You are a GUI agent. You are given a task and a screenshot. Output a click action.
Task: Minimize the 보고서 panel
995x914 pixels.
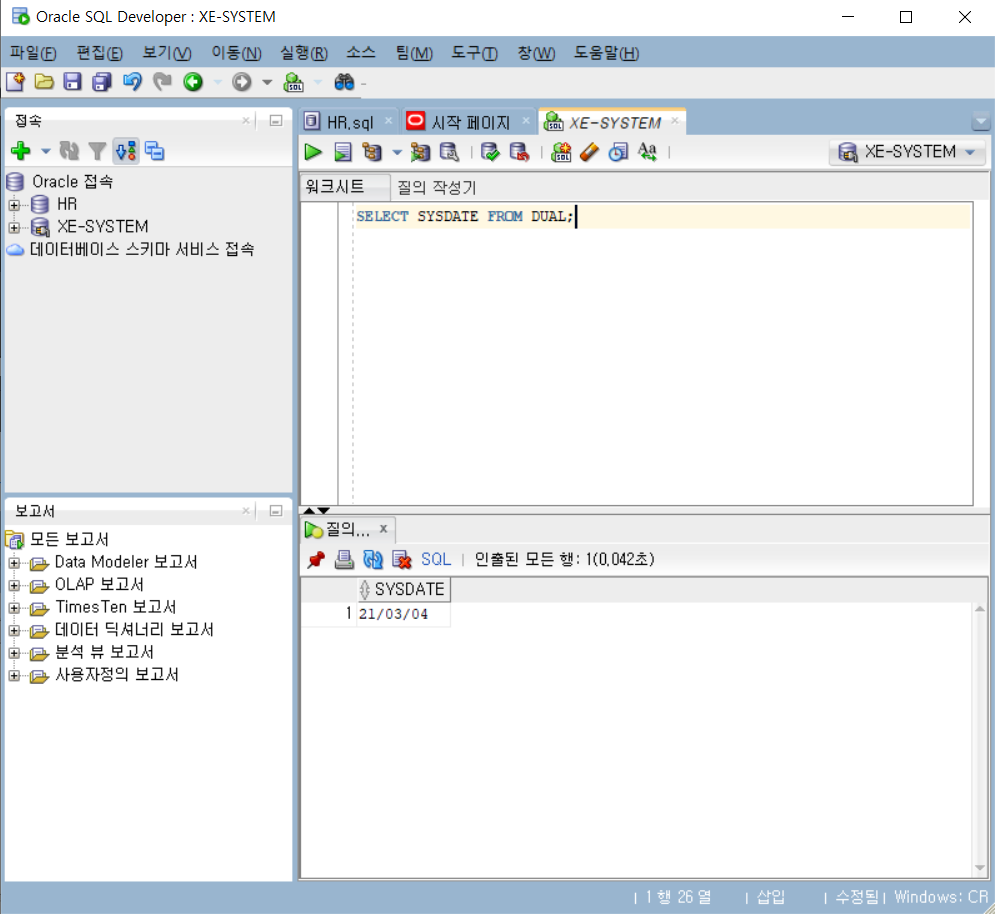point(276,511)
